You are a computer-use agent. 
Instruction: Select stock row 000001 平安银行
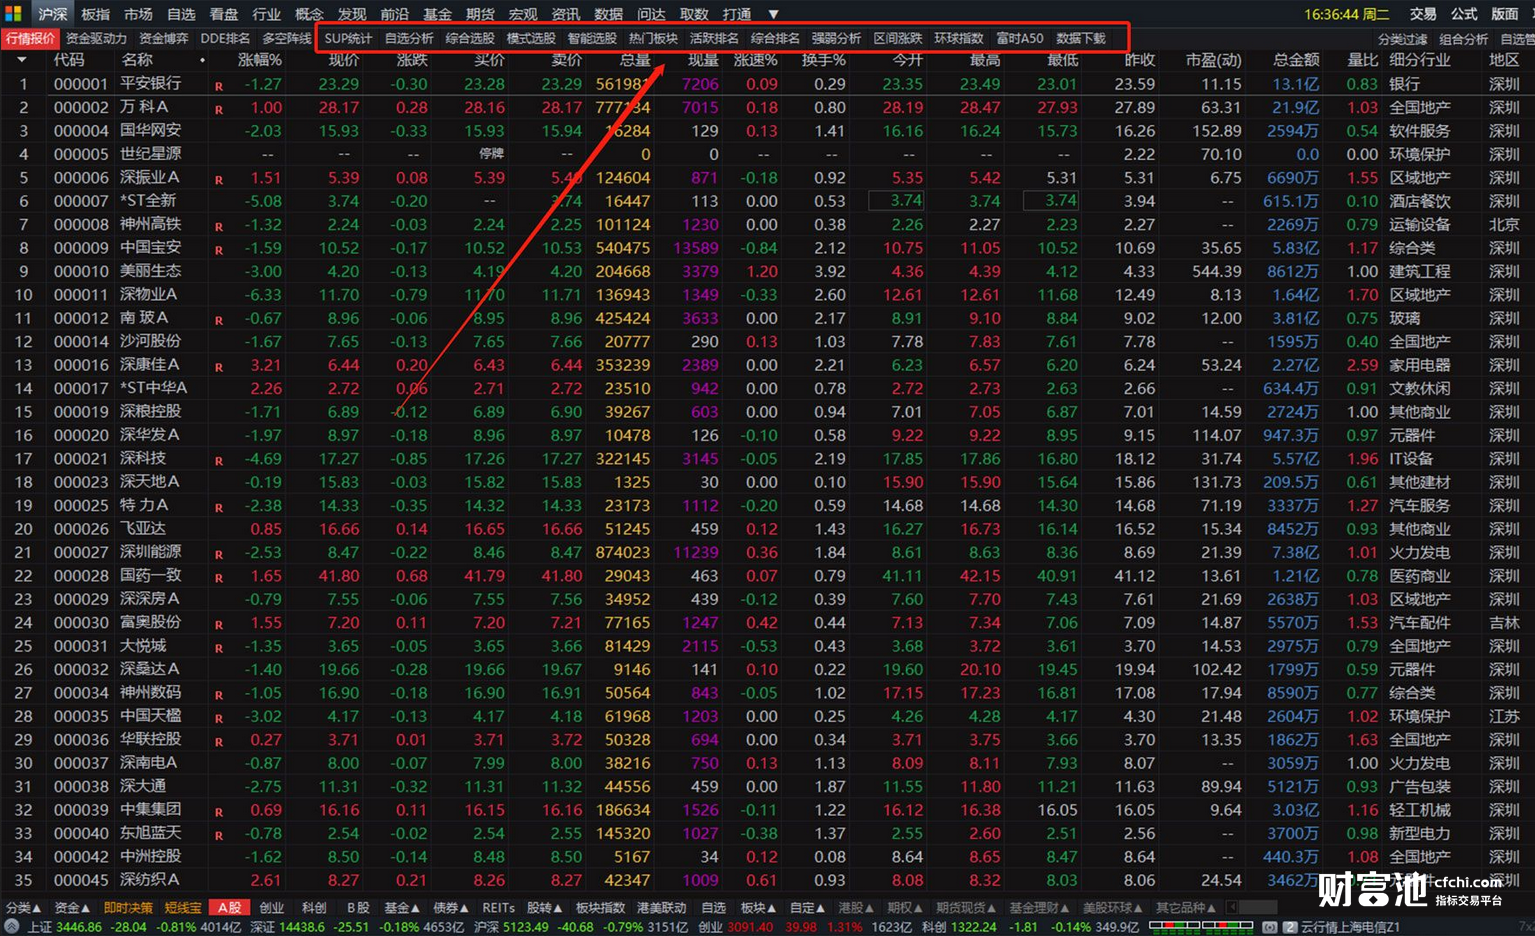click(767, 84)
